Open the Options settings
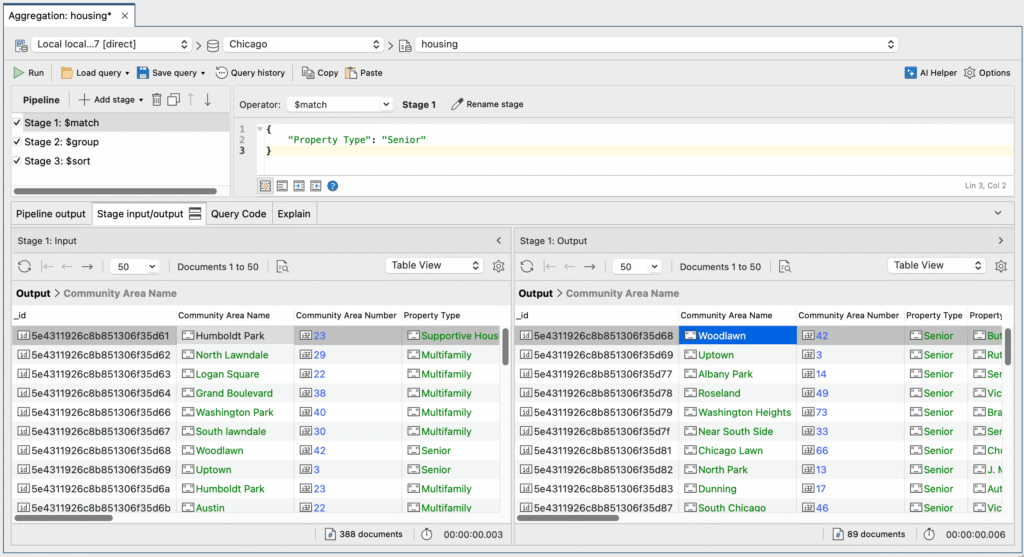 click(x=987, y=73)
